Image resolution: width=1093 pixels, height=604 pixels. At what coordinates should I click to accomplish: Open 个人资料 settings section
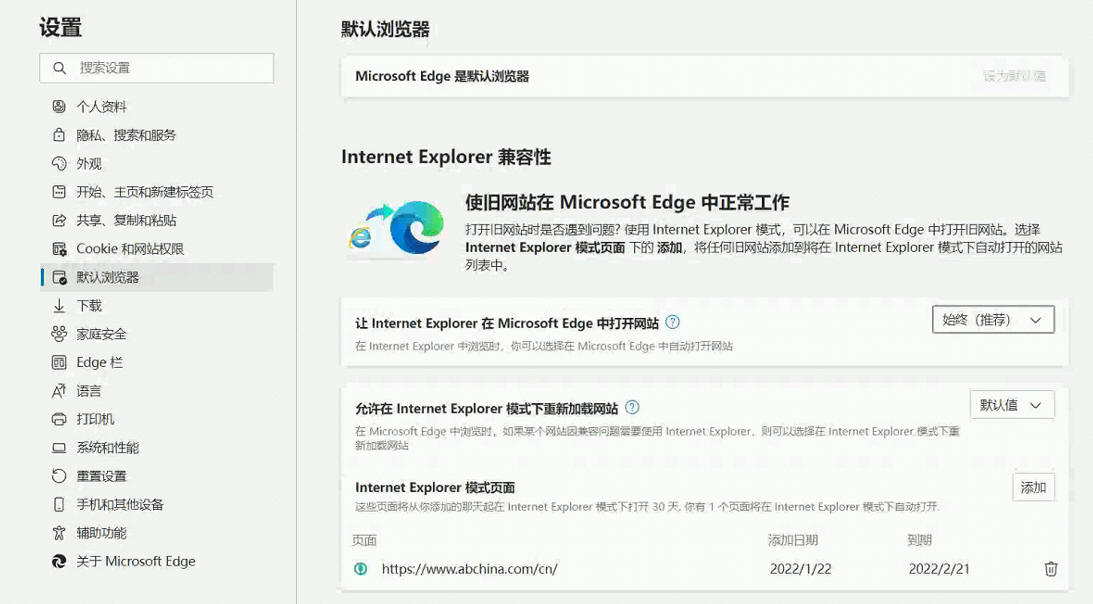[x=101, y=107]
